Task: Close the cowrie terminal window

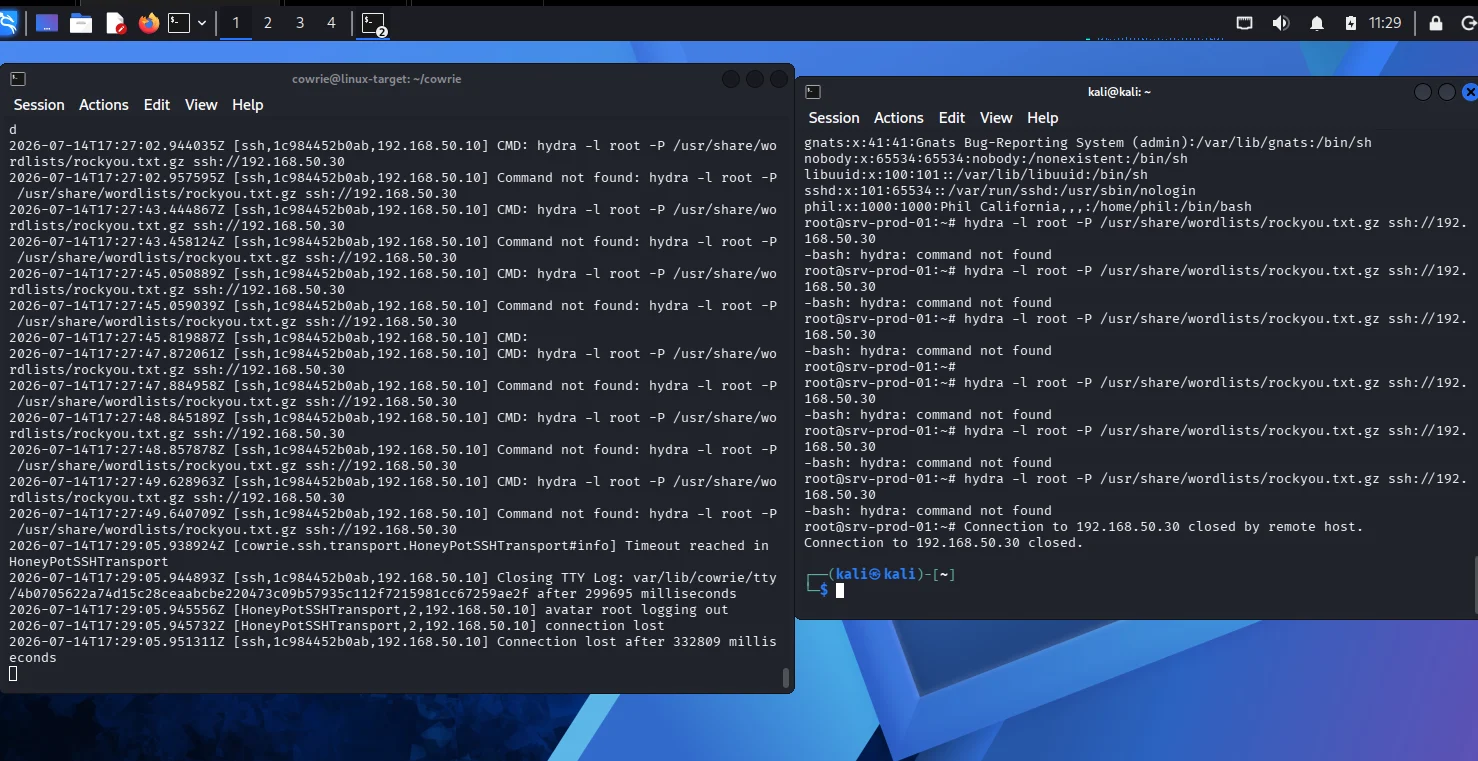Action: [779, 79]
